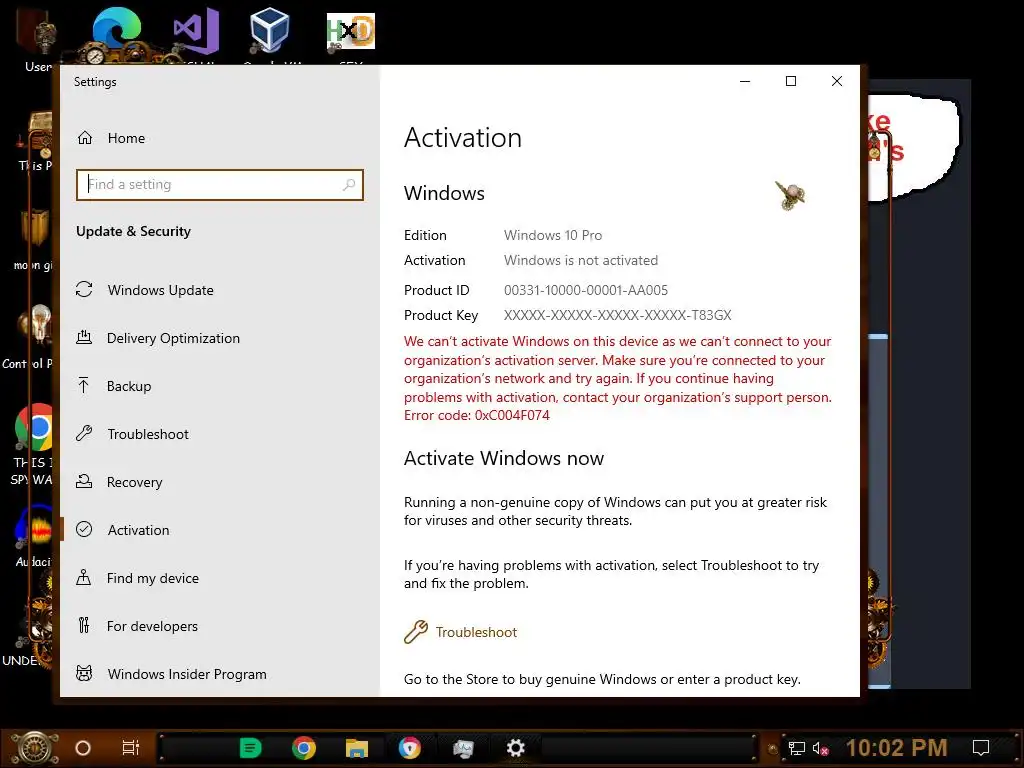
Task: Open the network tray icon
Action: pyautogui.click(x=796, y=748)
